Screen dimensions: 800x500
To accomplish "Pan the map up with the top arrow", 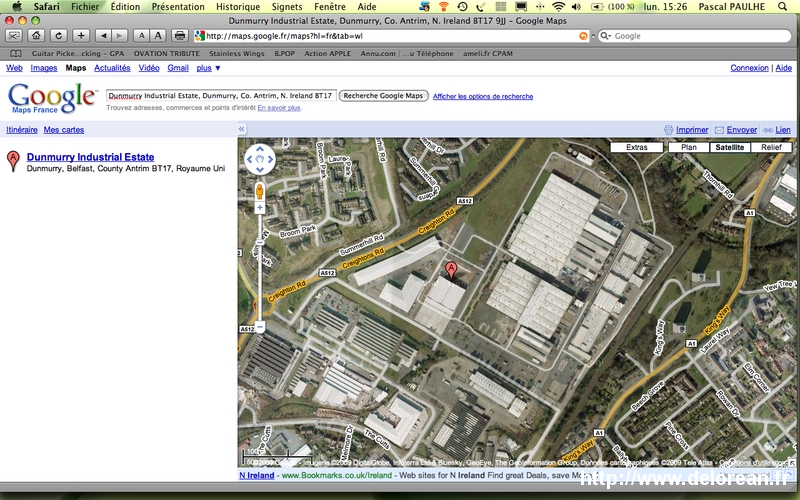I will click(x=260, y=148).
